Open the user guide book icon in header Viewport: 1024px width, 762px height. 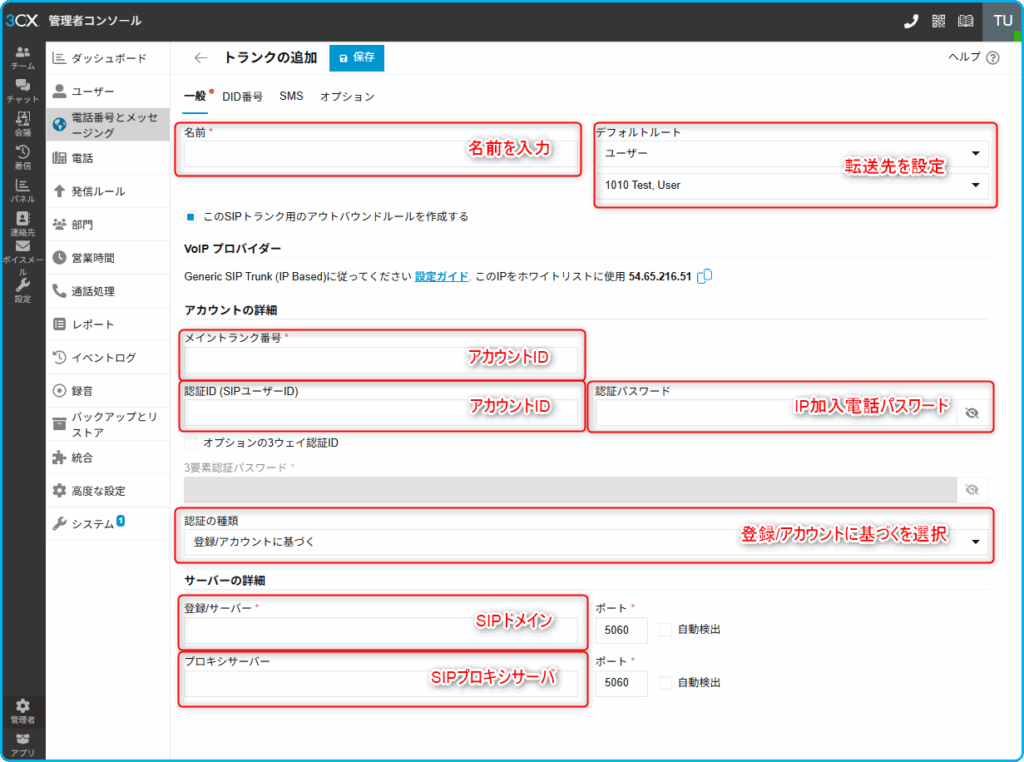pyautogui.click(x=965, y=21)
